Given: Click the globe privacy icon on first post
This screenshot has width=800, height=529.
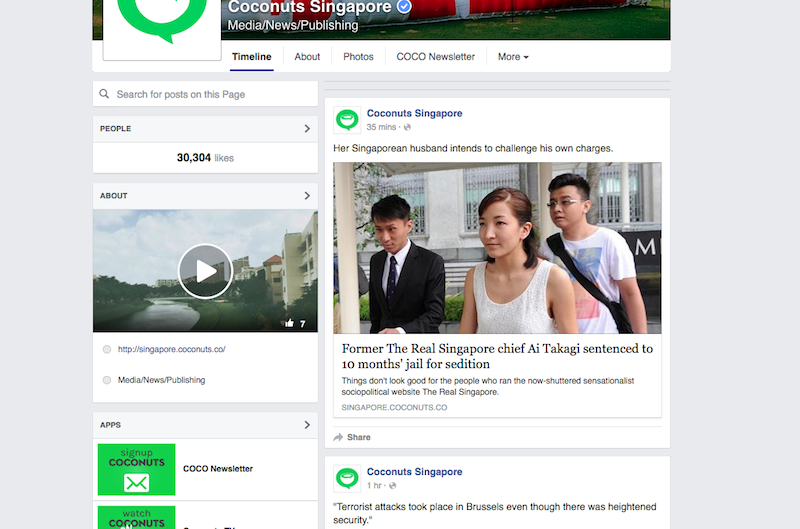Looking at the screenshot, I should tap(407, 128).
